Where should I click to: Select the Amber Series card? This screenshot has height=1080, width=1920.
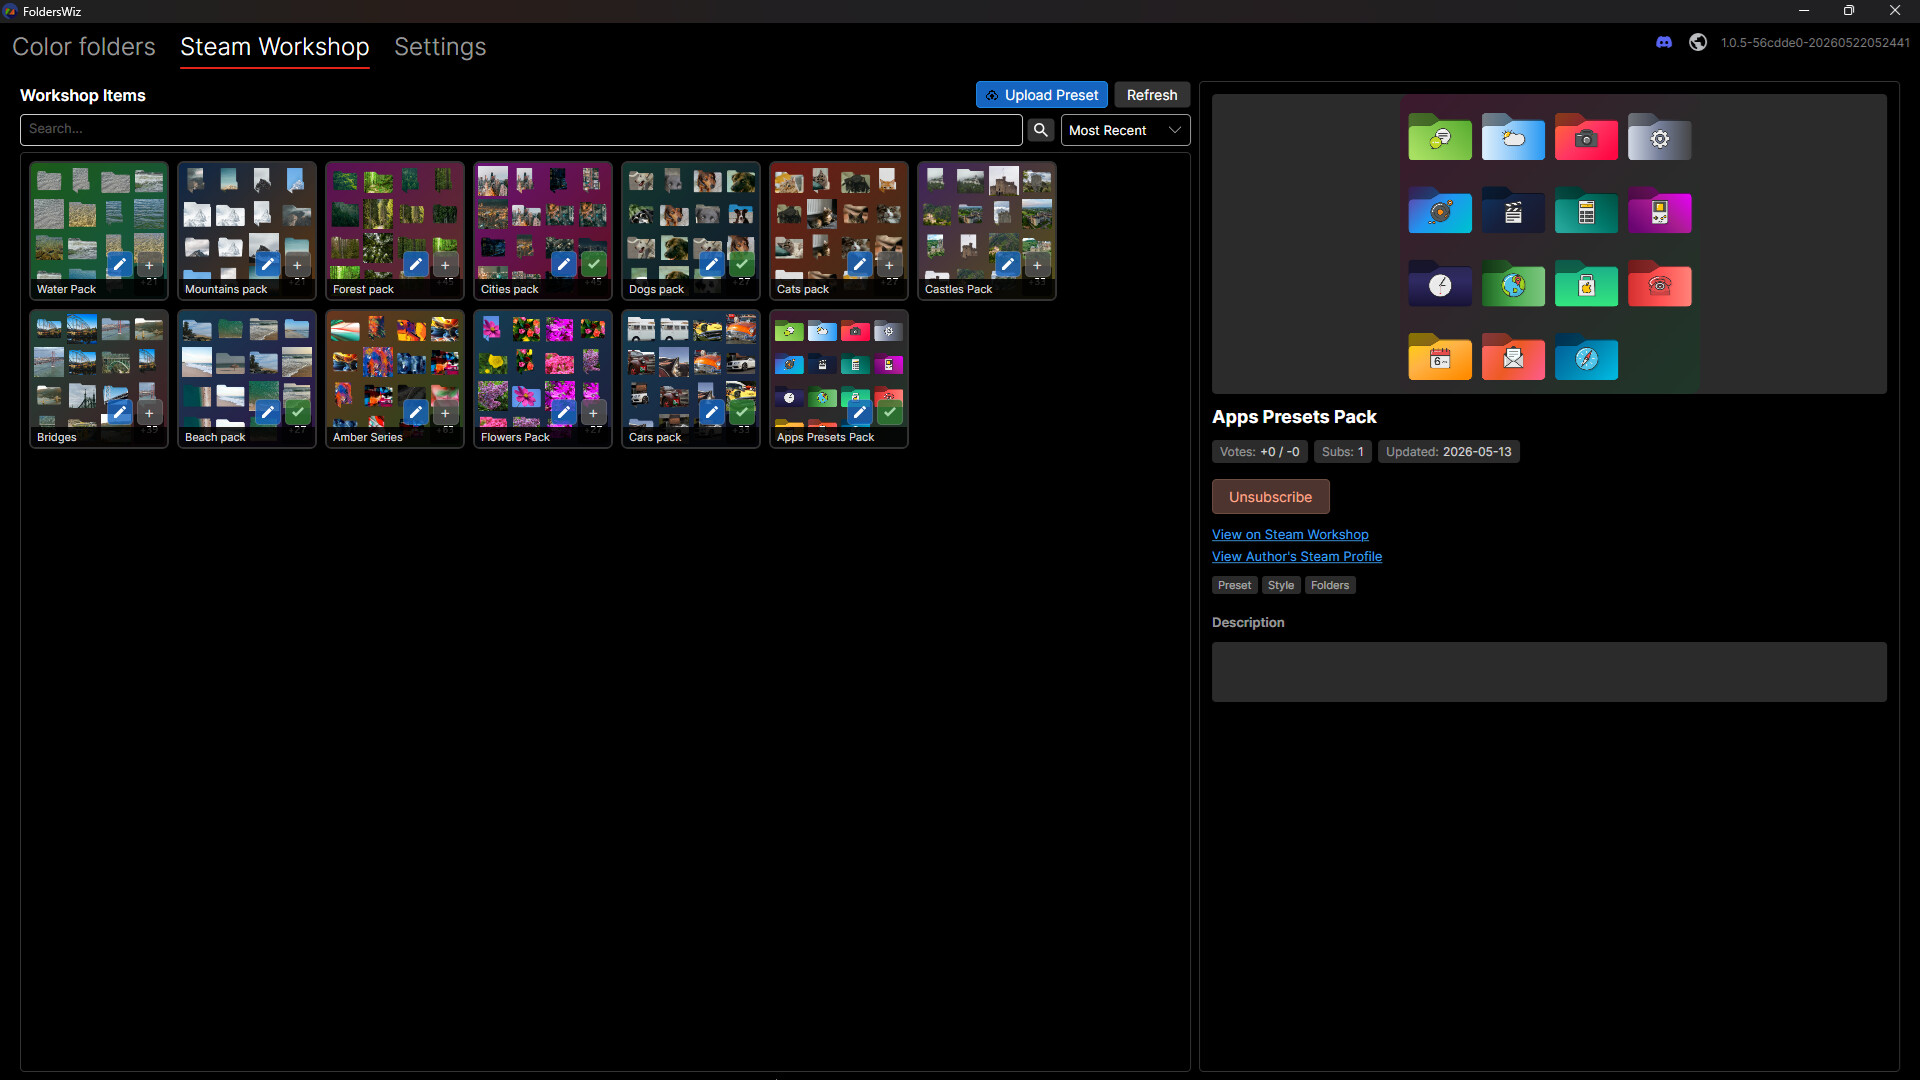click(x=395, y=379)
